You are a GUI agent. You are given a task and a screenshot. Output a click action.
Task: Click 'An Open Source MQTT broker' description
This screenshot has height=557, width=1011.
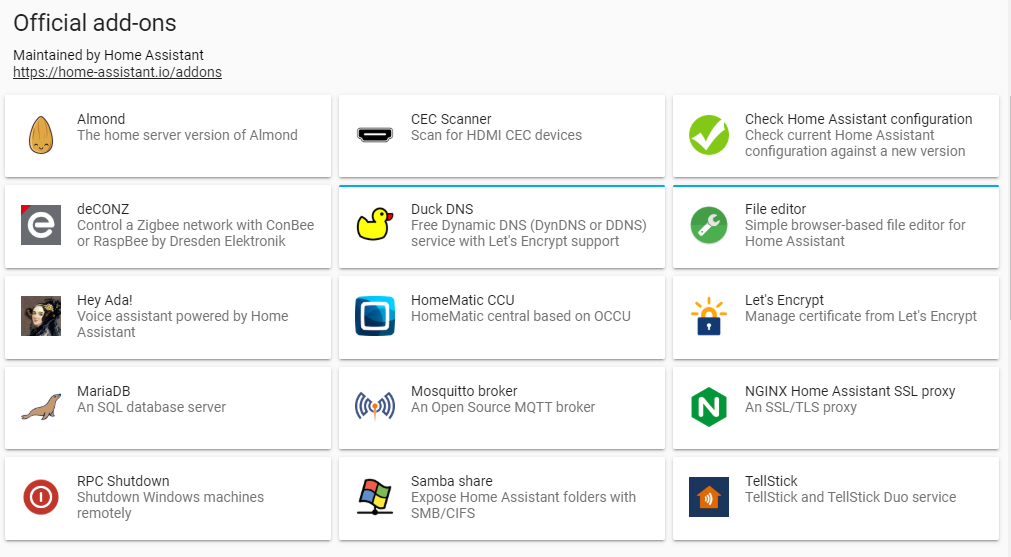tap(502, 407)
